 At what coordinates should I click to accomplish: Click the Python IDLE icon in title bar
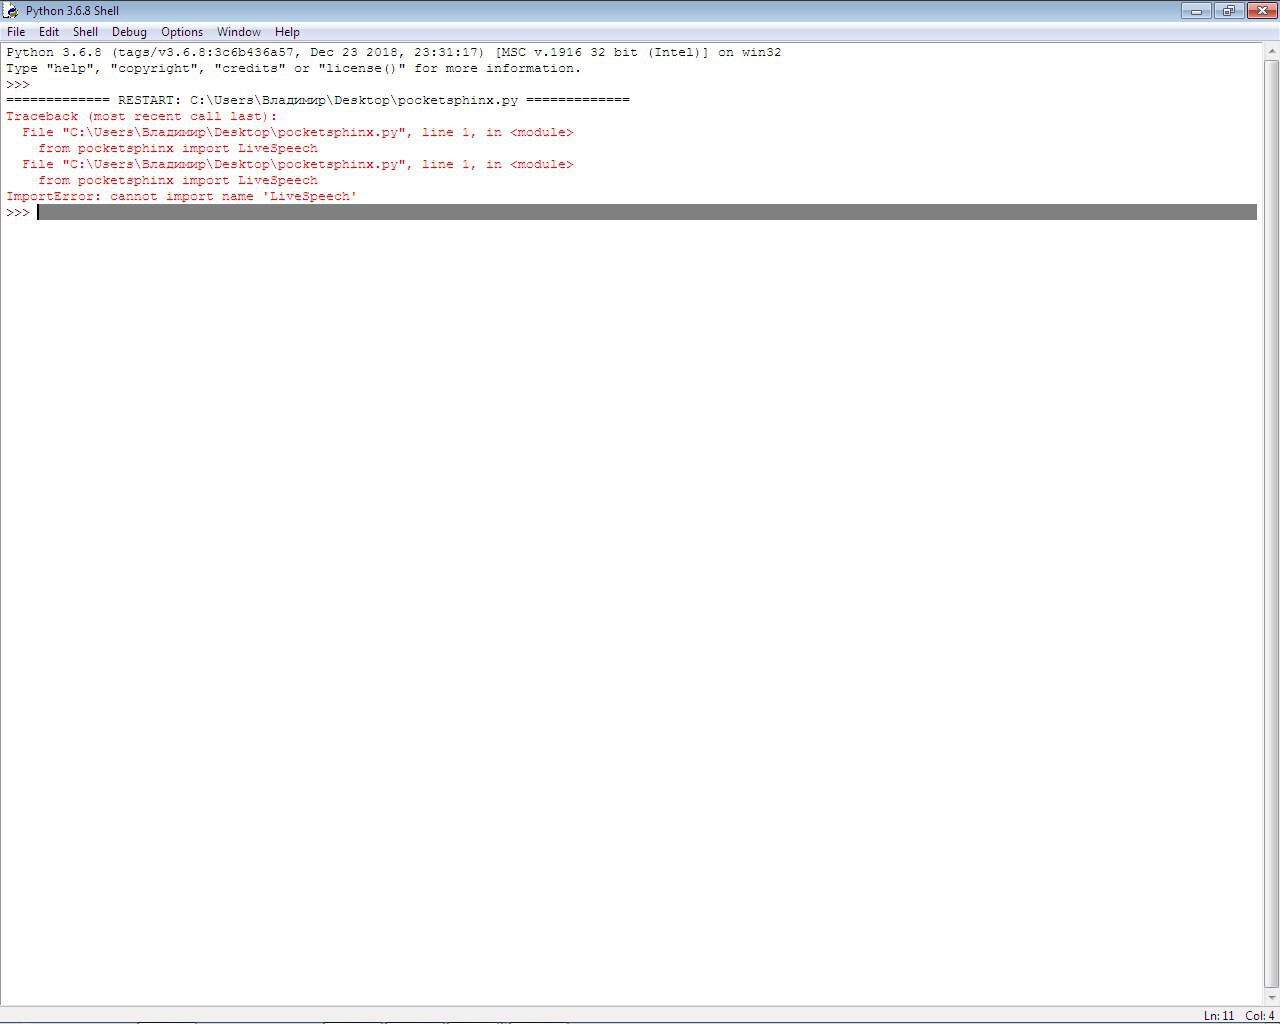11,11
